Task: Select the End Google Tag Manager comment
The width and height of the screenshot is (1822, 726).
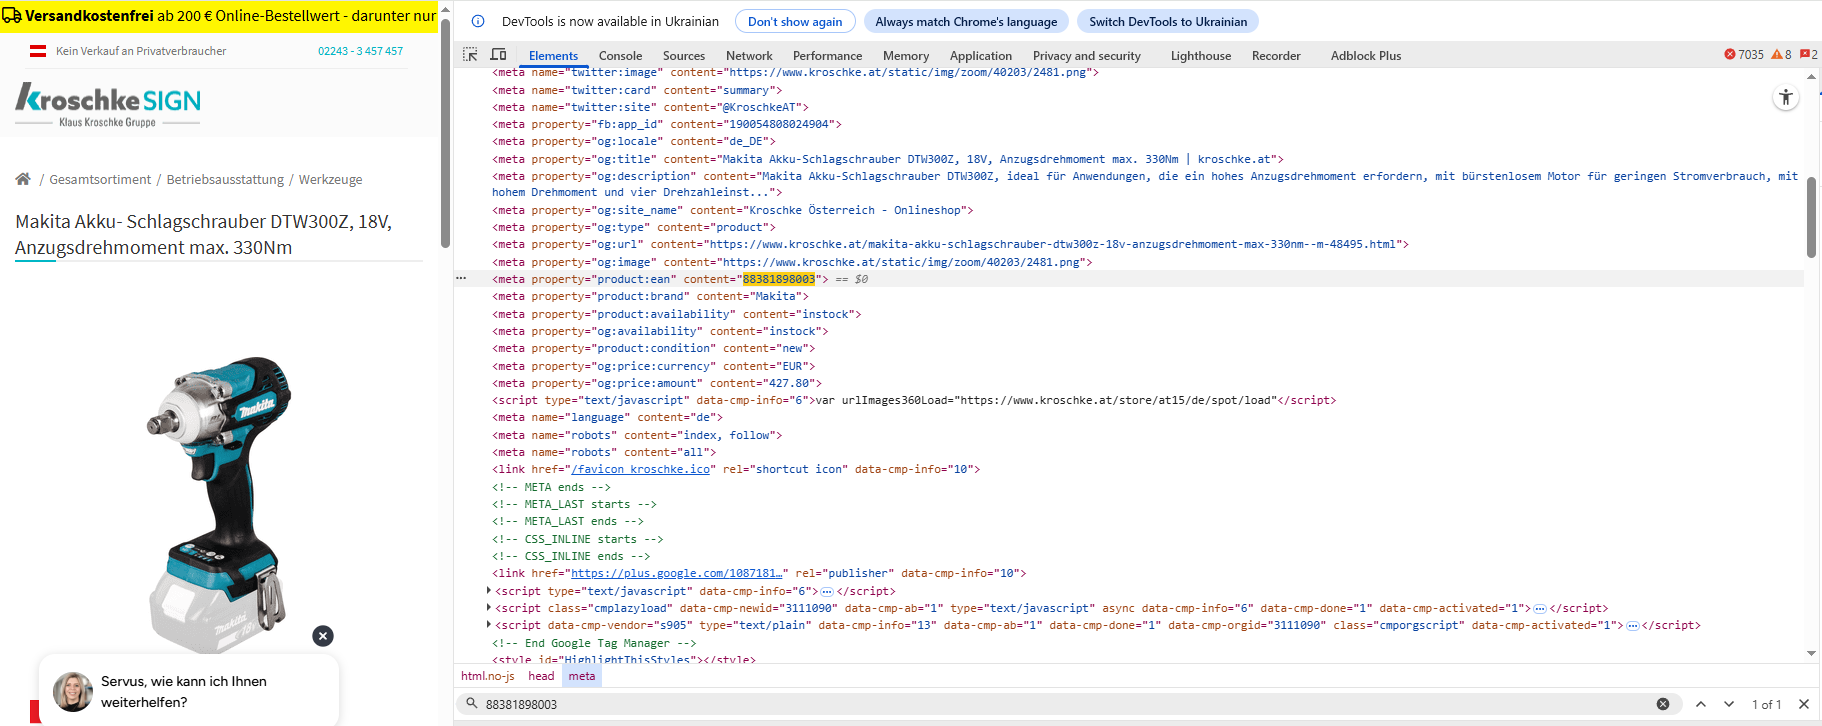Action: tap(594, 643)
